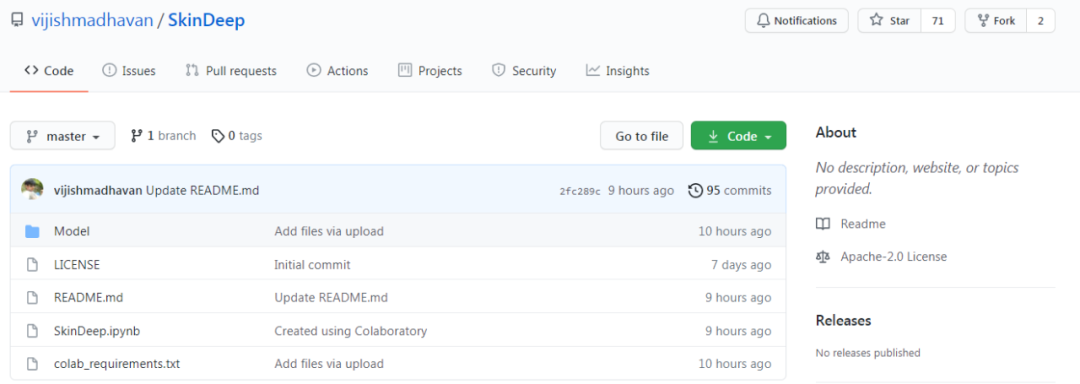
Task: Open commit hash 2fc289c
Action: tap(580, 191)
